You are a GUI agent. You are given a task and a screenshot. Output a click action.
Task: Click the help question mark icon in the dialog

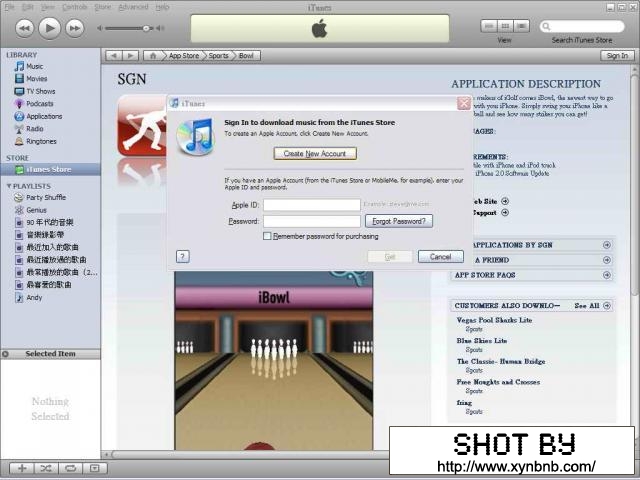point(183,256)
